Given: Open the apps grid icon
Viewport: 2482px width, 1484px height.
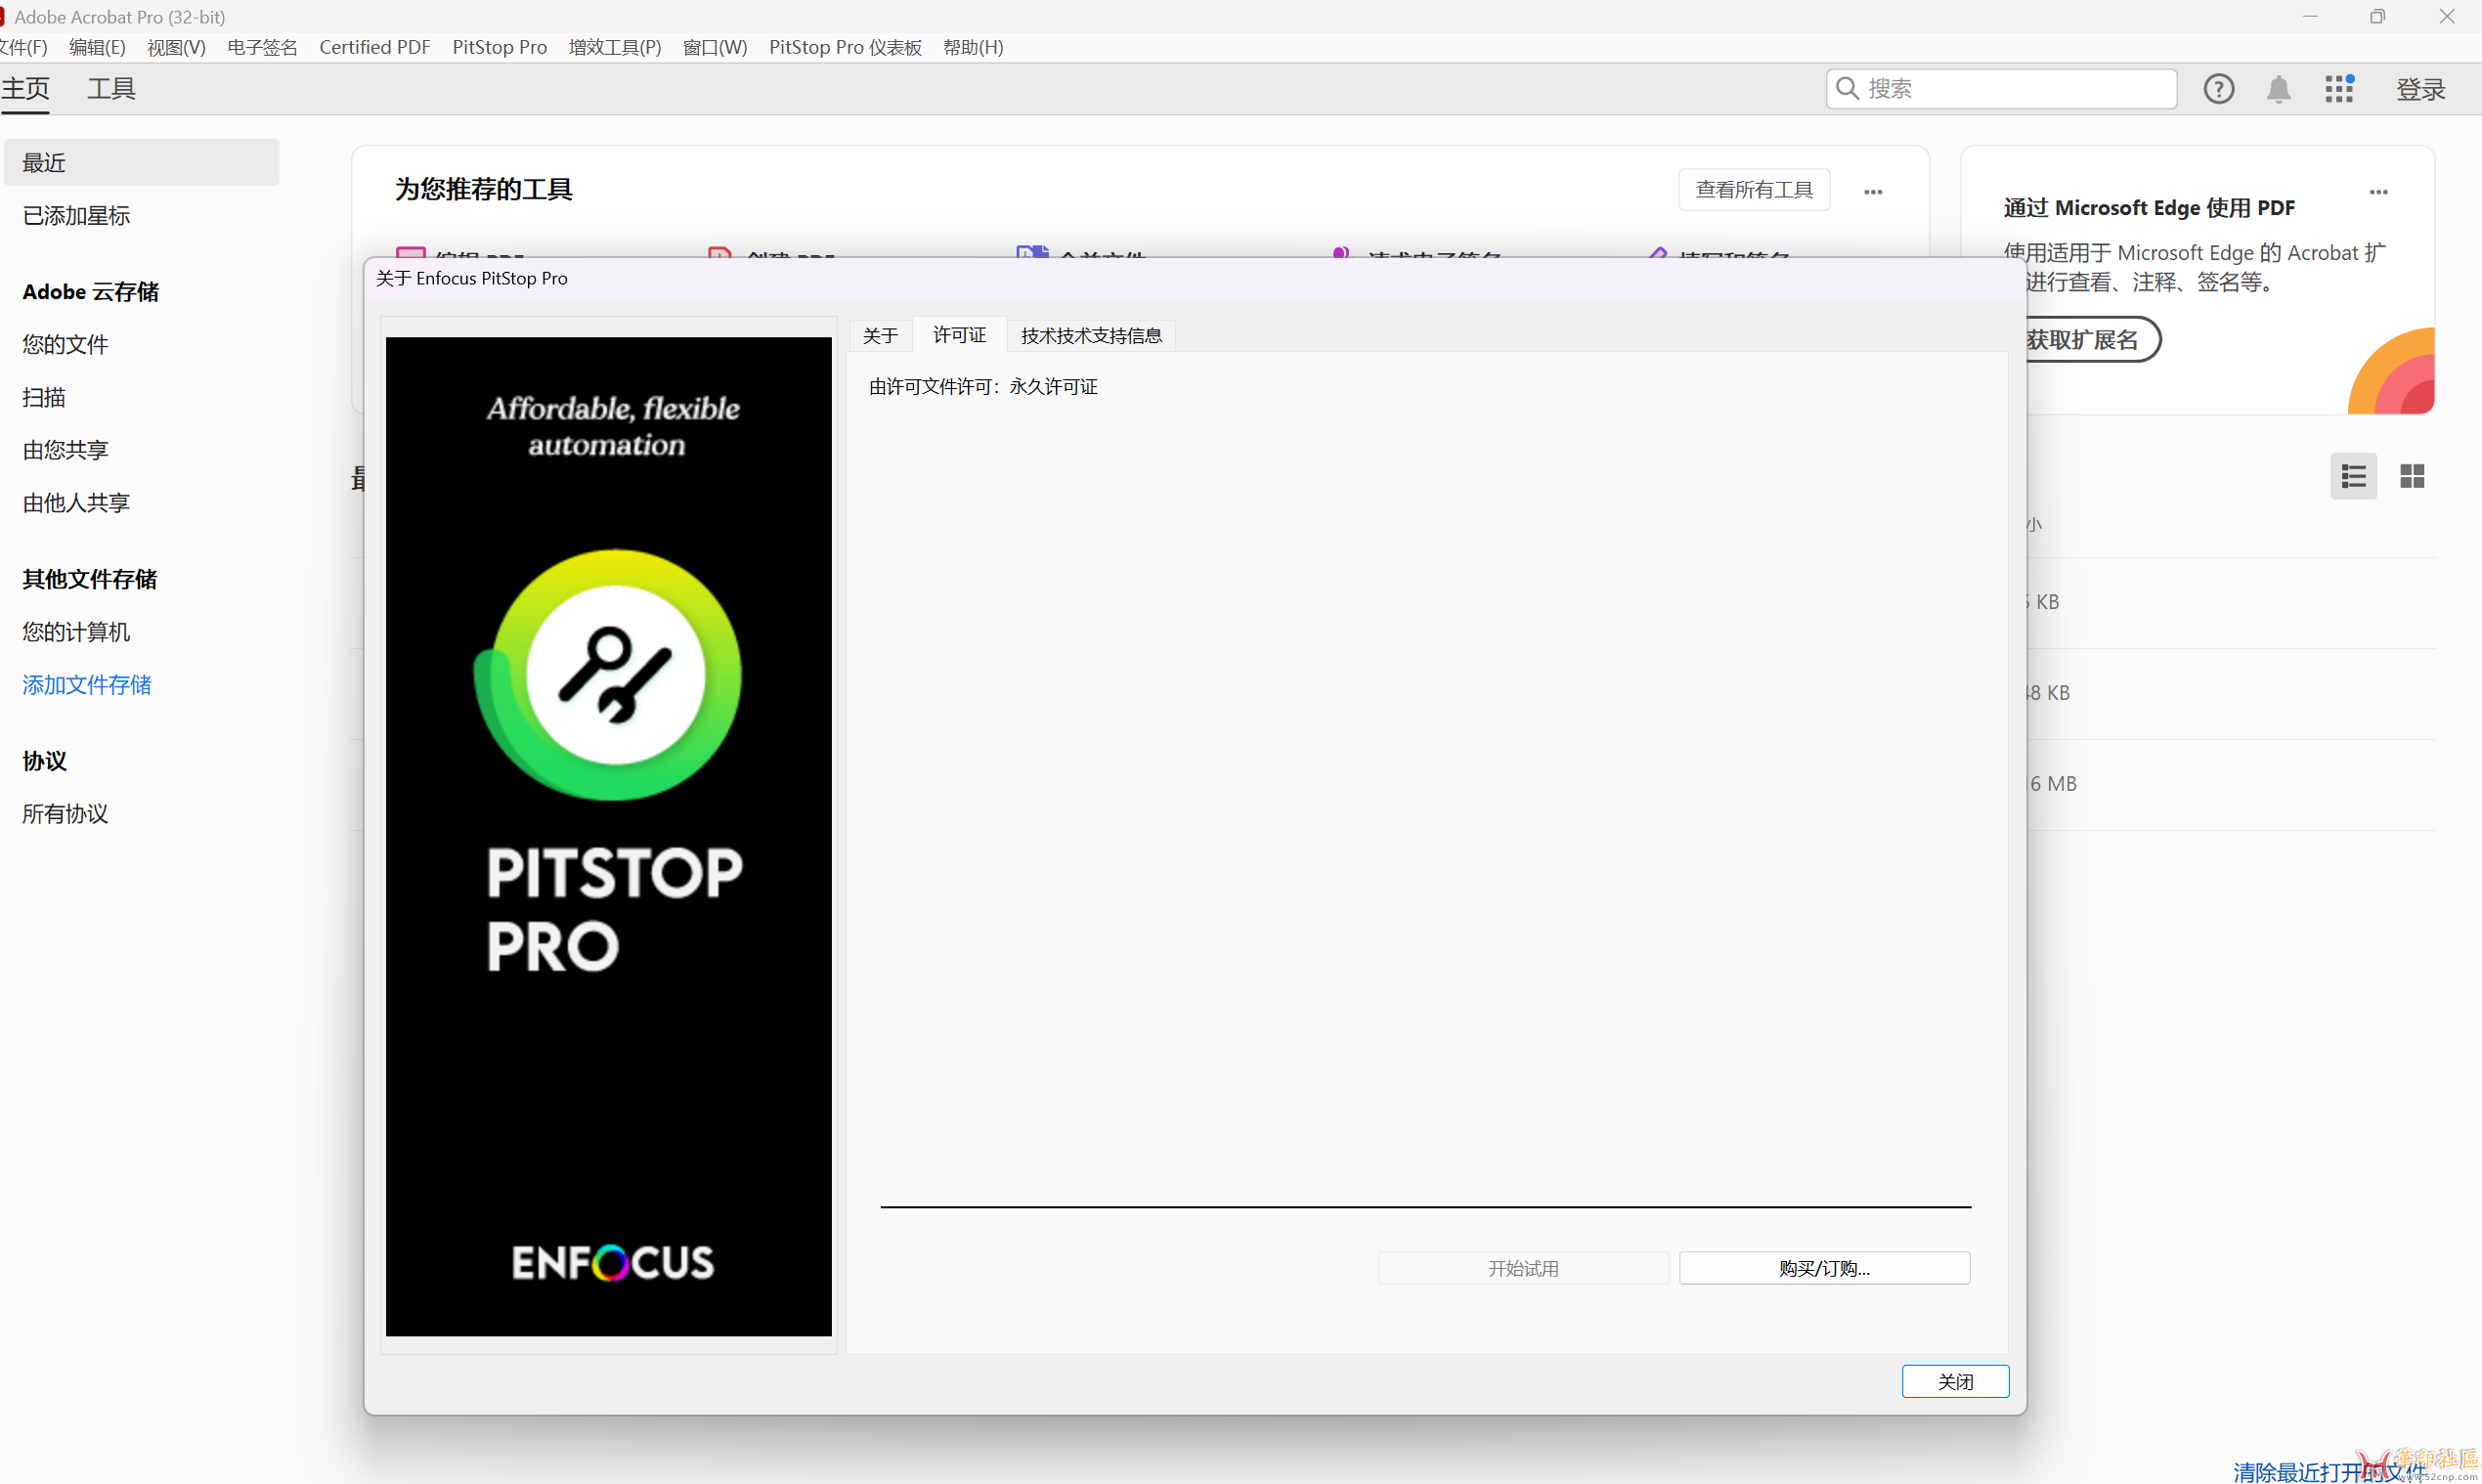Looking at the screenshot, I should [2339, 89].
